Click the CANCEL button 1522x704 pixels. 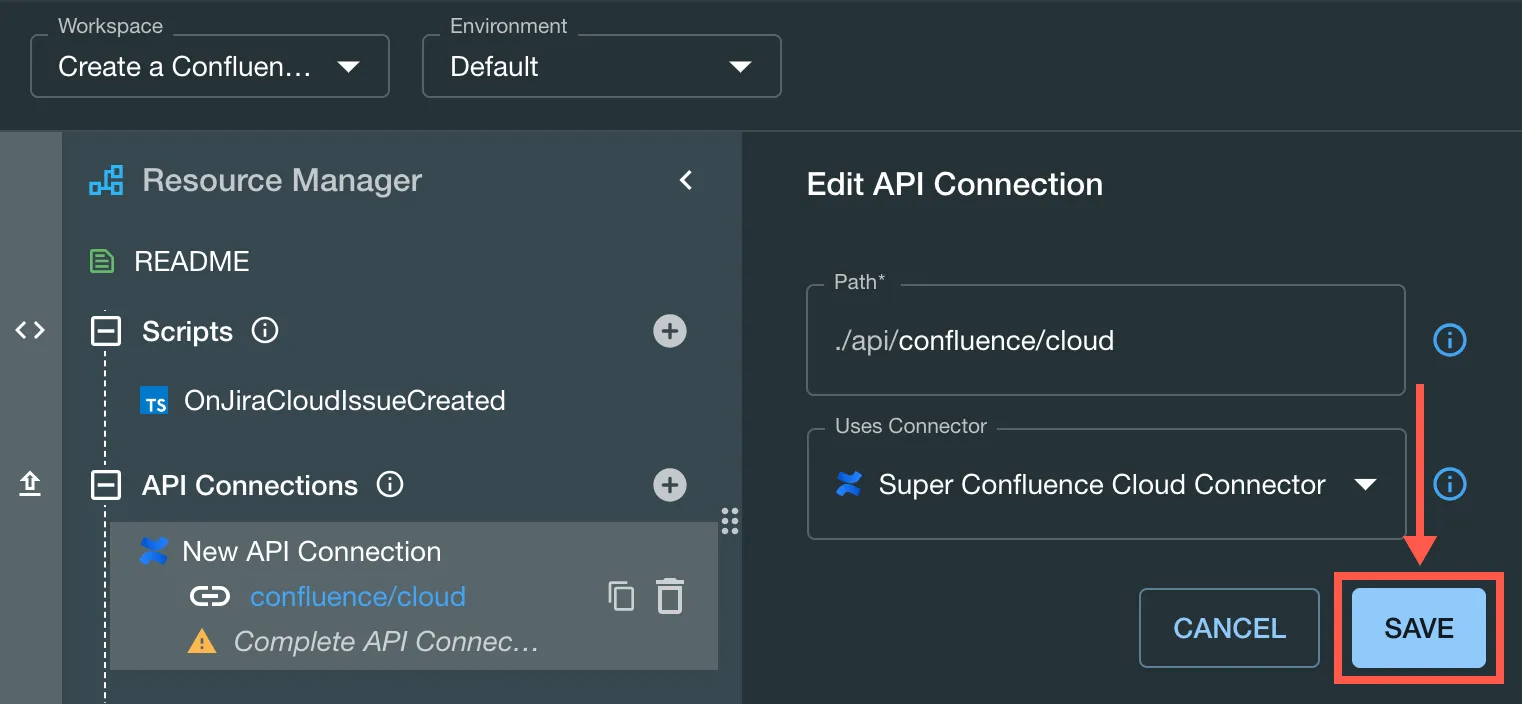(x=1229, y=628)
